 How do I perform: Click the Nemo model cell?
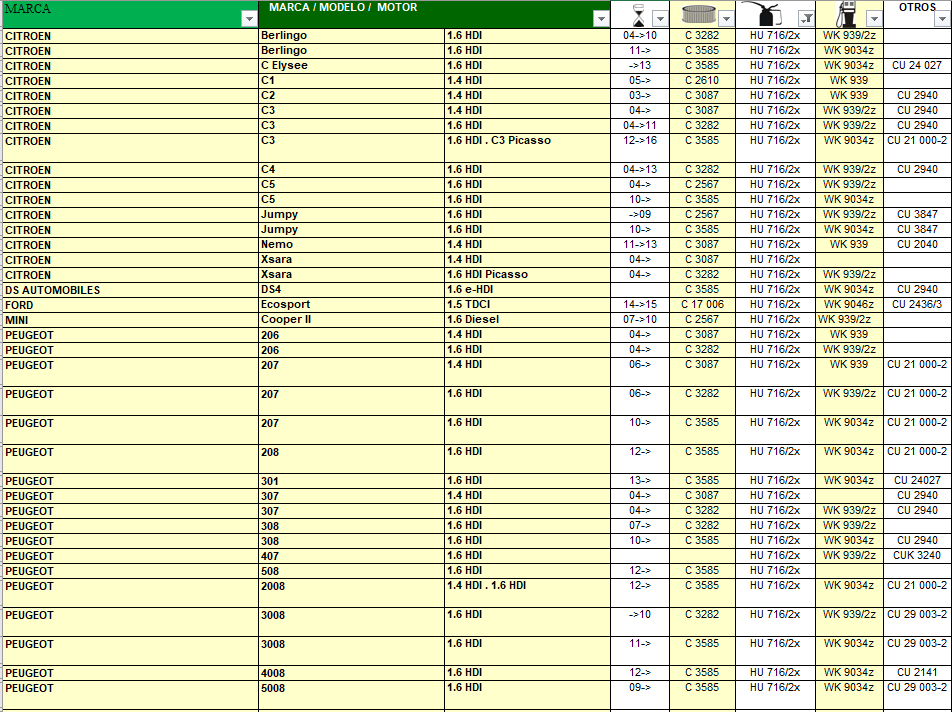351,245
